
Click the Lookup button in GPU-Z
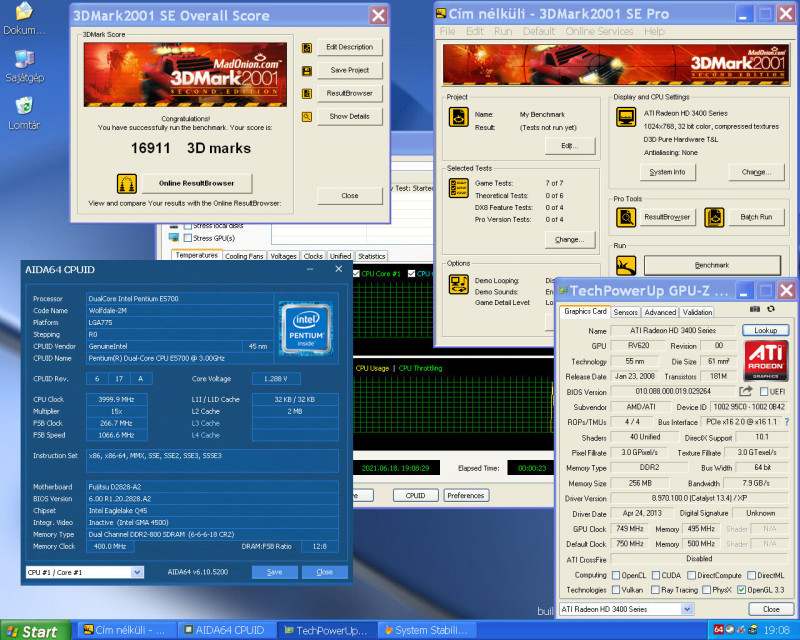tap(765, 330)
